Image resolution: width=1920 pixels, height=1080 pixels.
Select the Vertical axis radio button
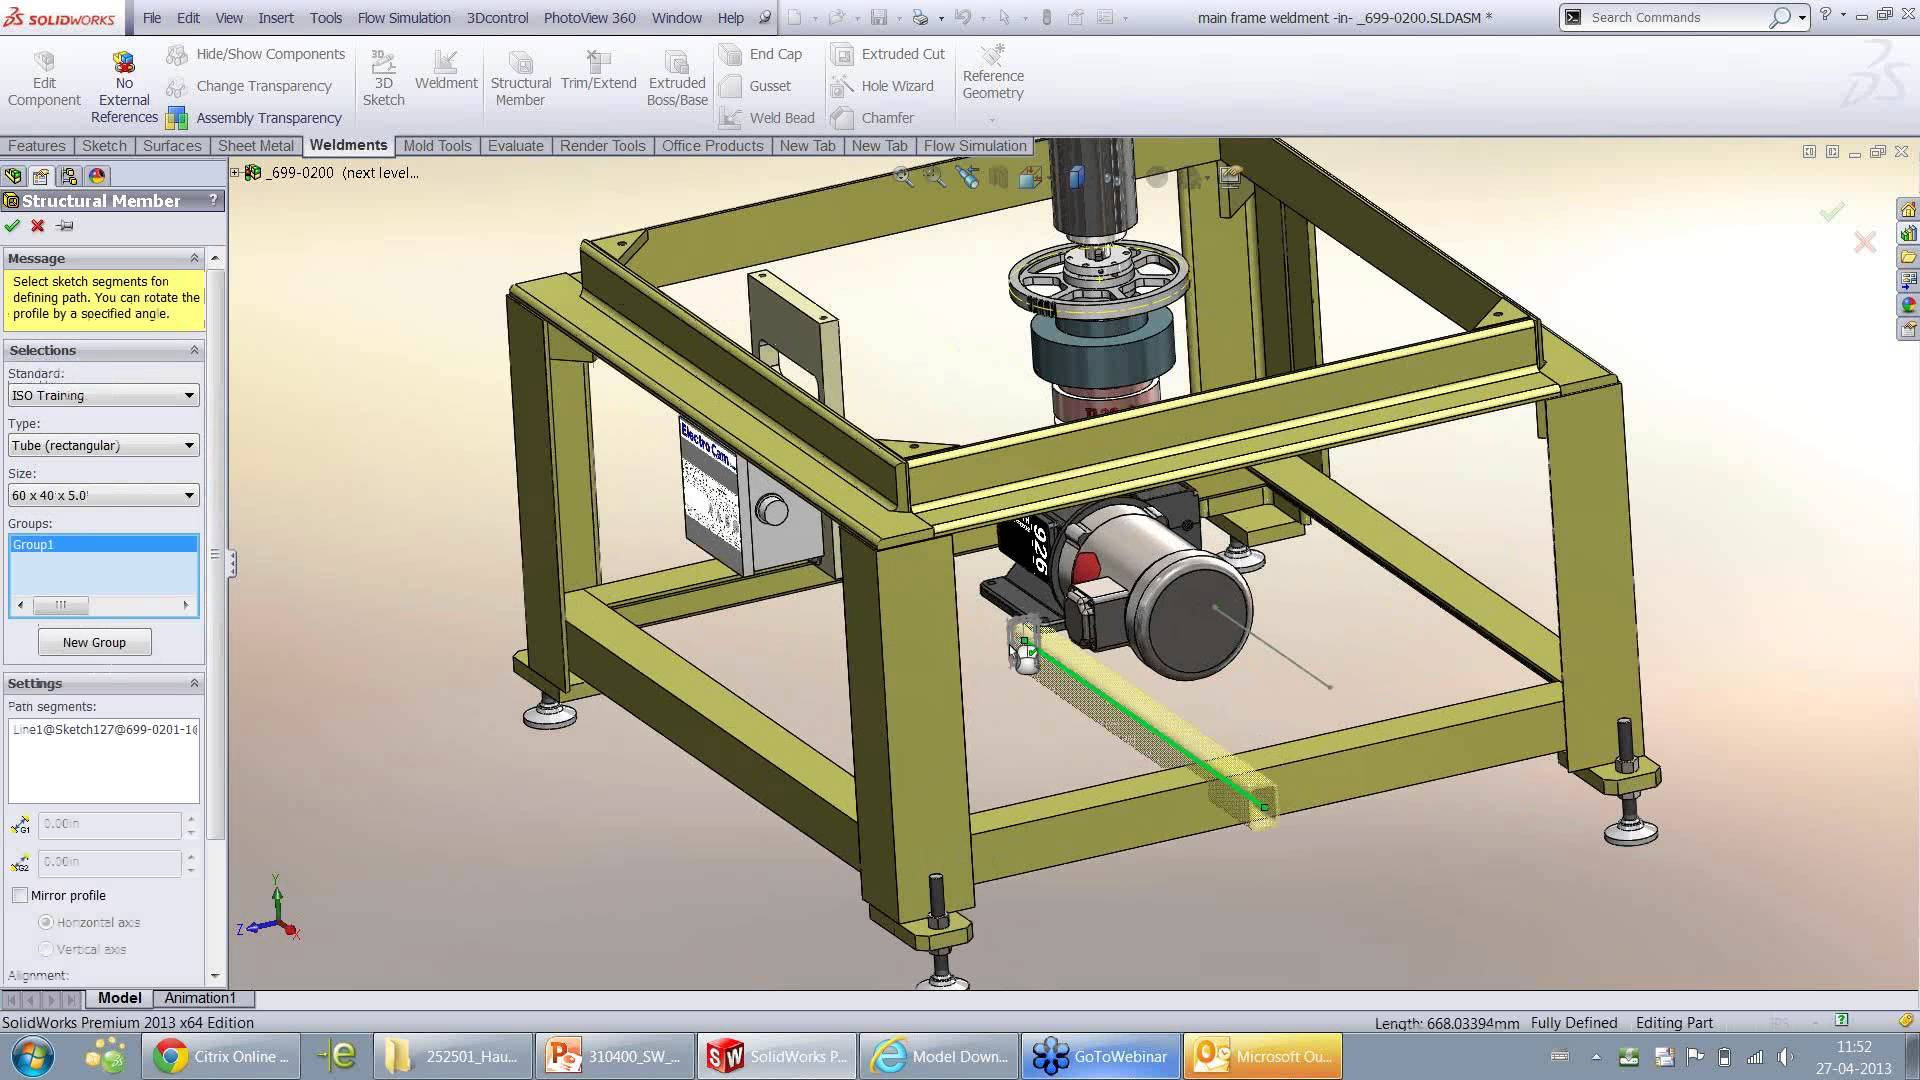tap(46, 948)
